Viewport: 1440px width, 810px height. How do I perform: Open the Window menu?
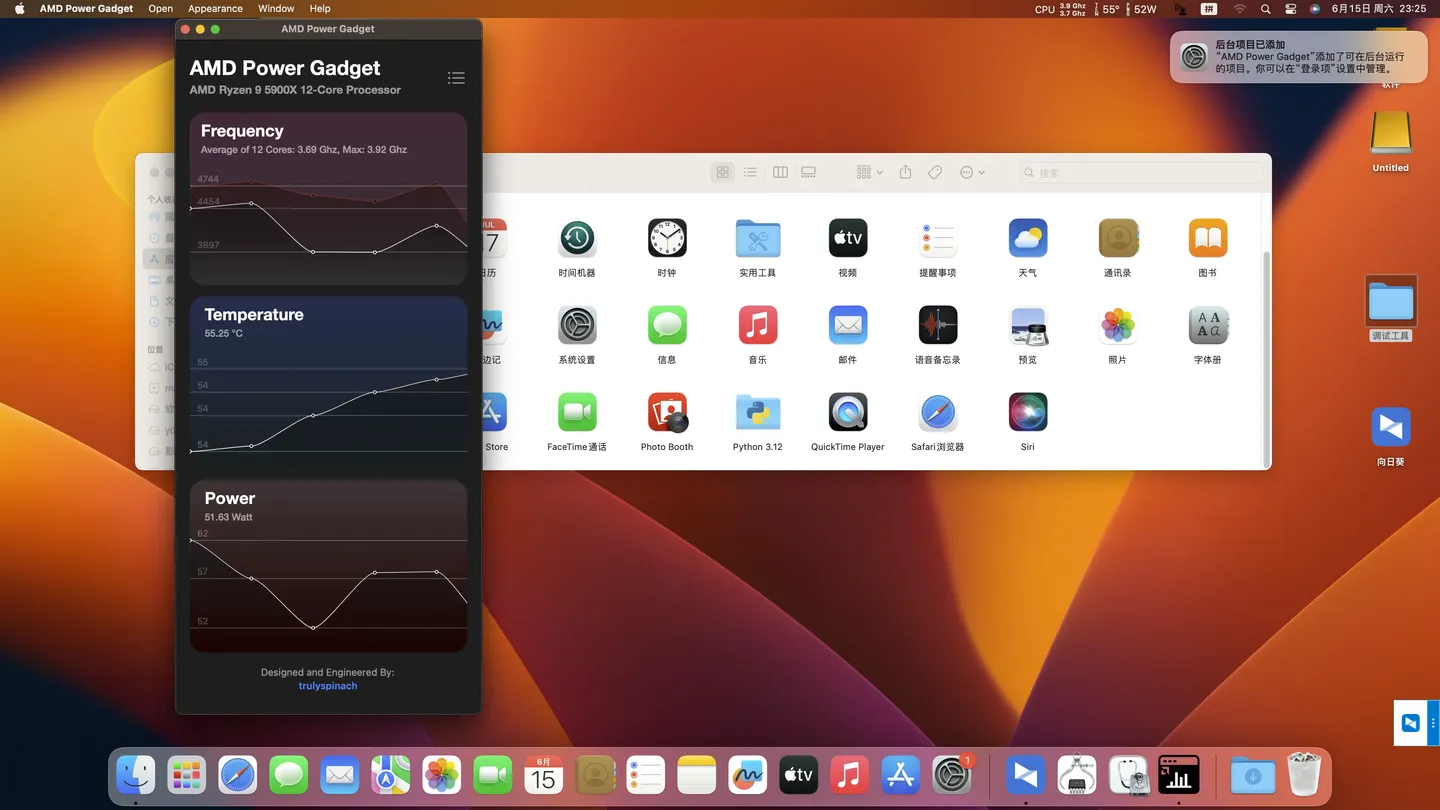[x=276, y=9]
